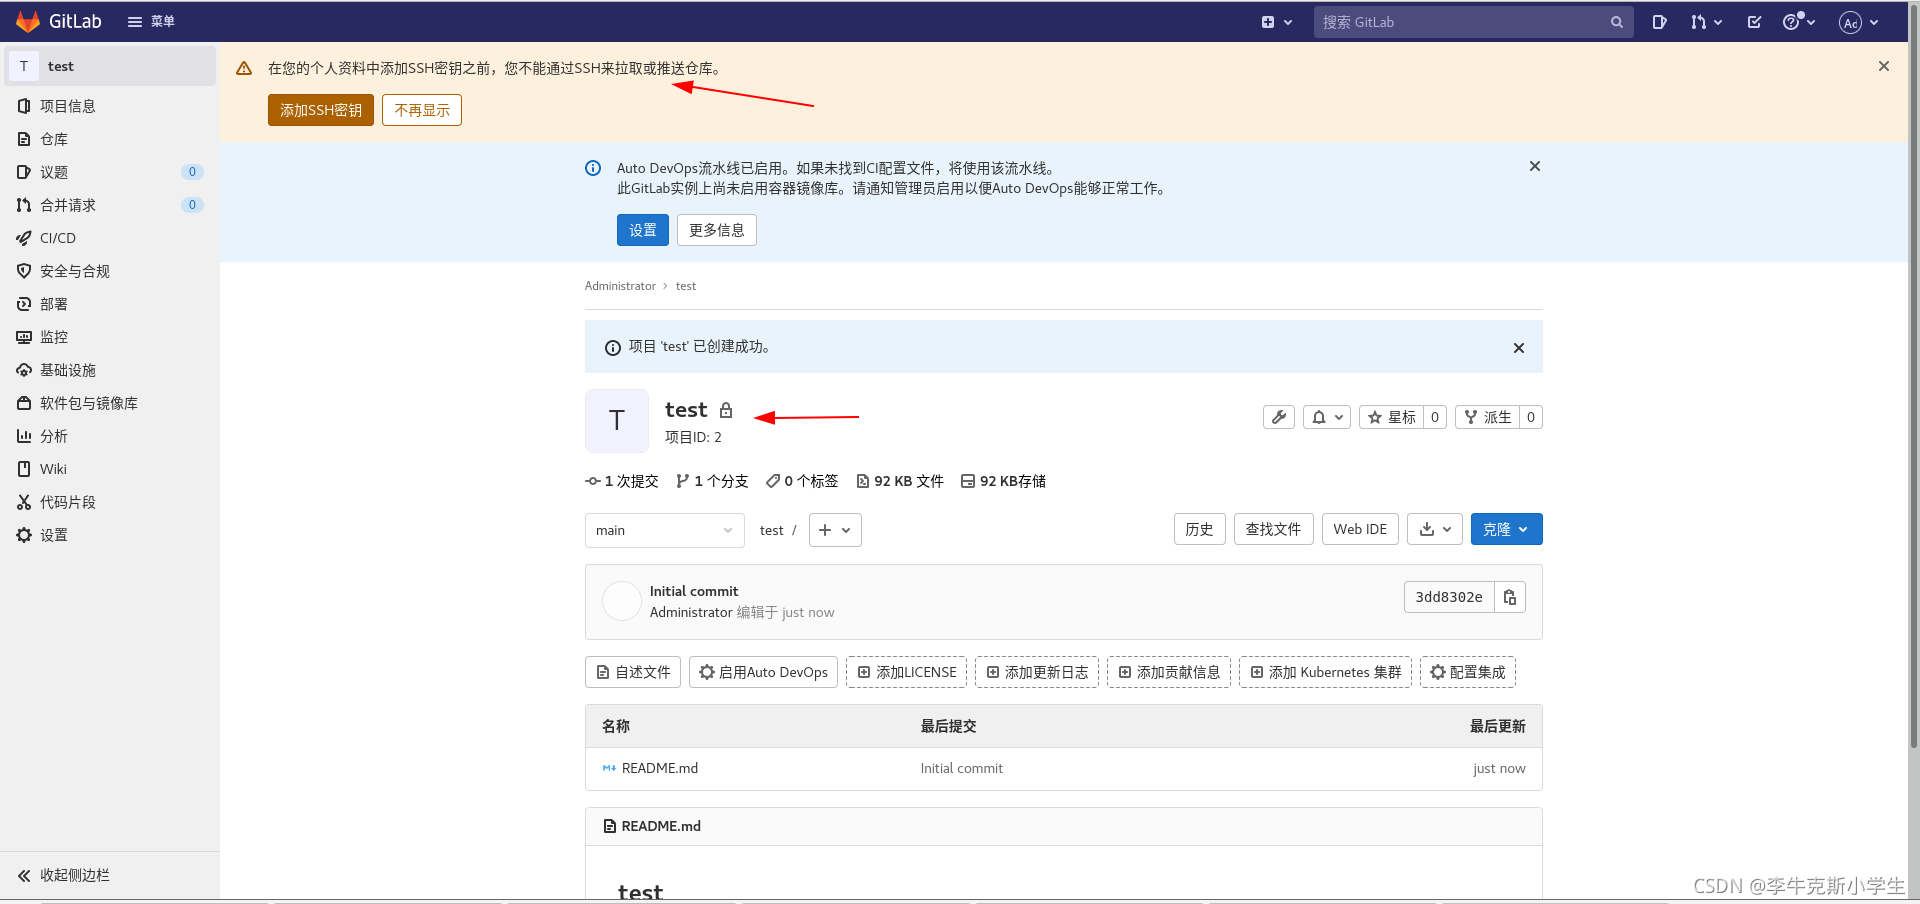The image size is (1920, 904).
Task: Open 安全与合规 in sidebar
Action: click(x=110, y=271)
